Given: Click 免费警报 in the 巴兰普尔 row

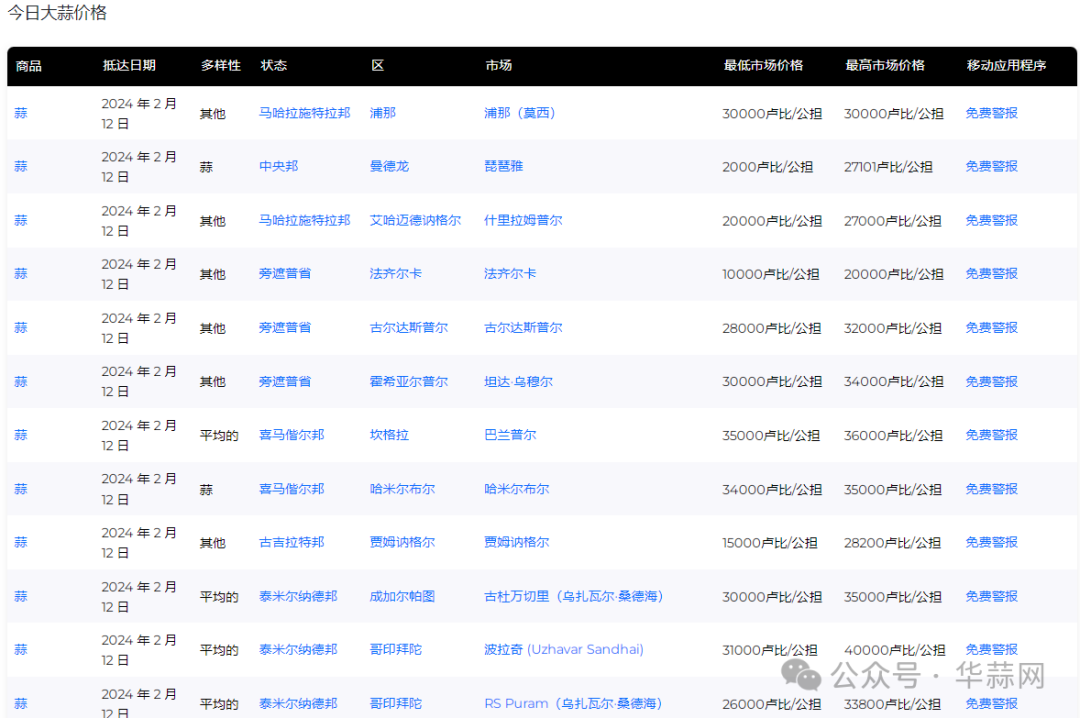Looking at the screenshot, I should click(991, 435).
